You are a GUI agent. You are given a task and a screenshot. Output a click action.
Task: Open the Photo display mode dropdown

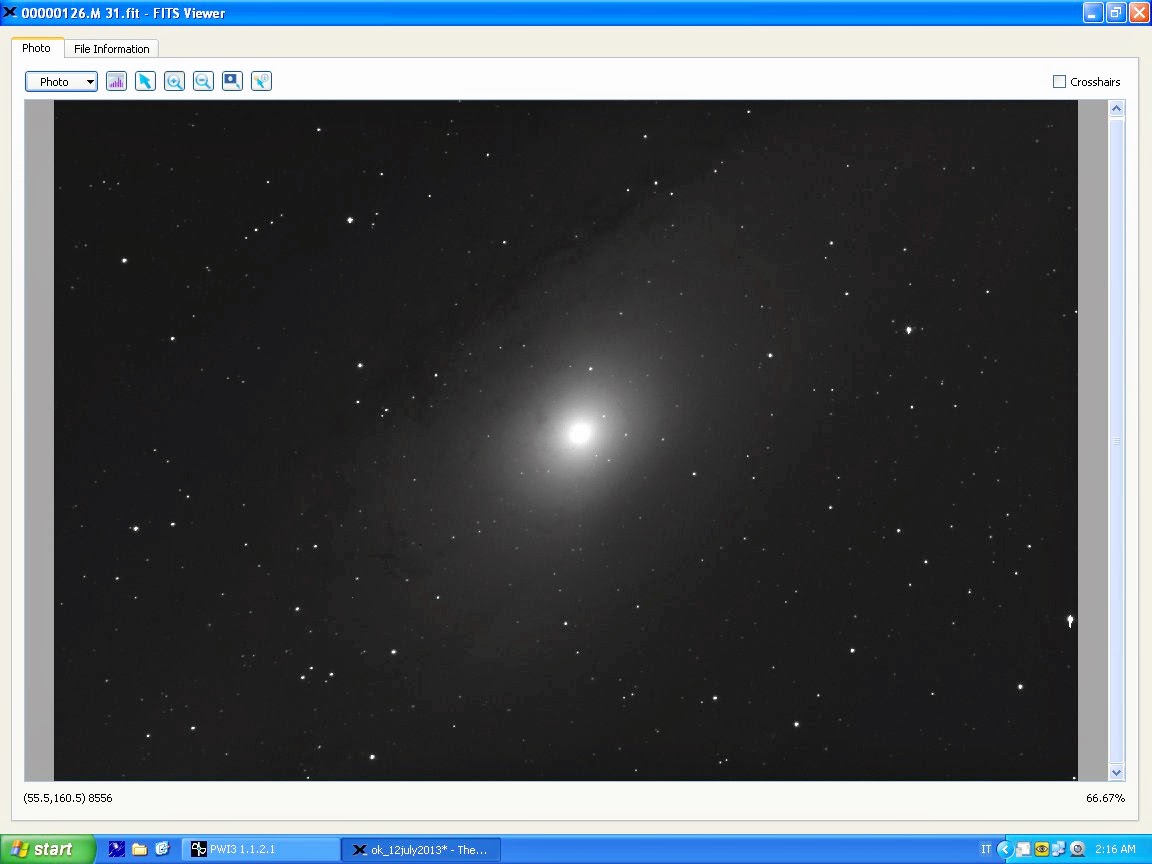[61, 82]
